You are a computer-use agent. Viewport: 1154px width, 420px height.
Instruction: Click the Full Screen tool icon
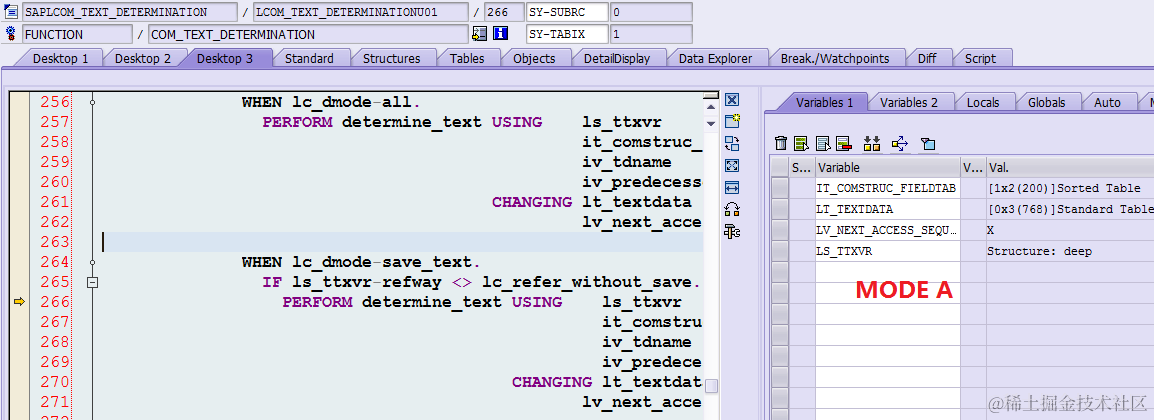[x=732, y=165]
